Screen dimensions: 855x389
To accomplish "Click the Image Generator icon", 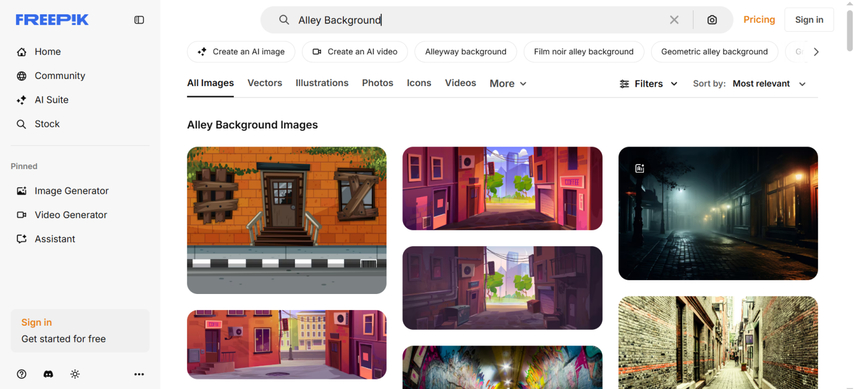I will pos(21,191).
